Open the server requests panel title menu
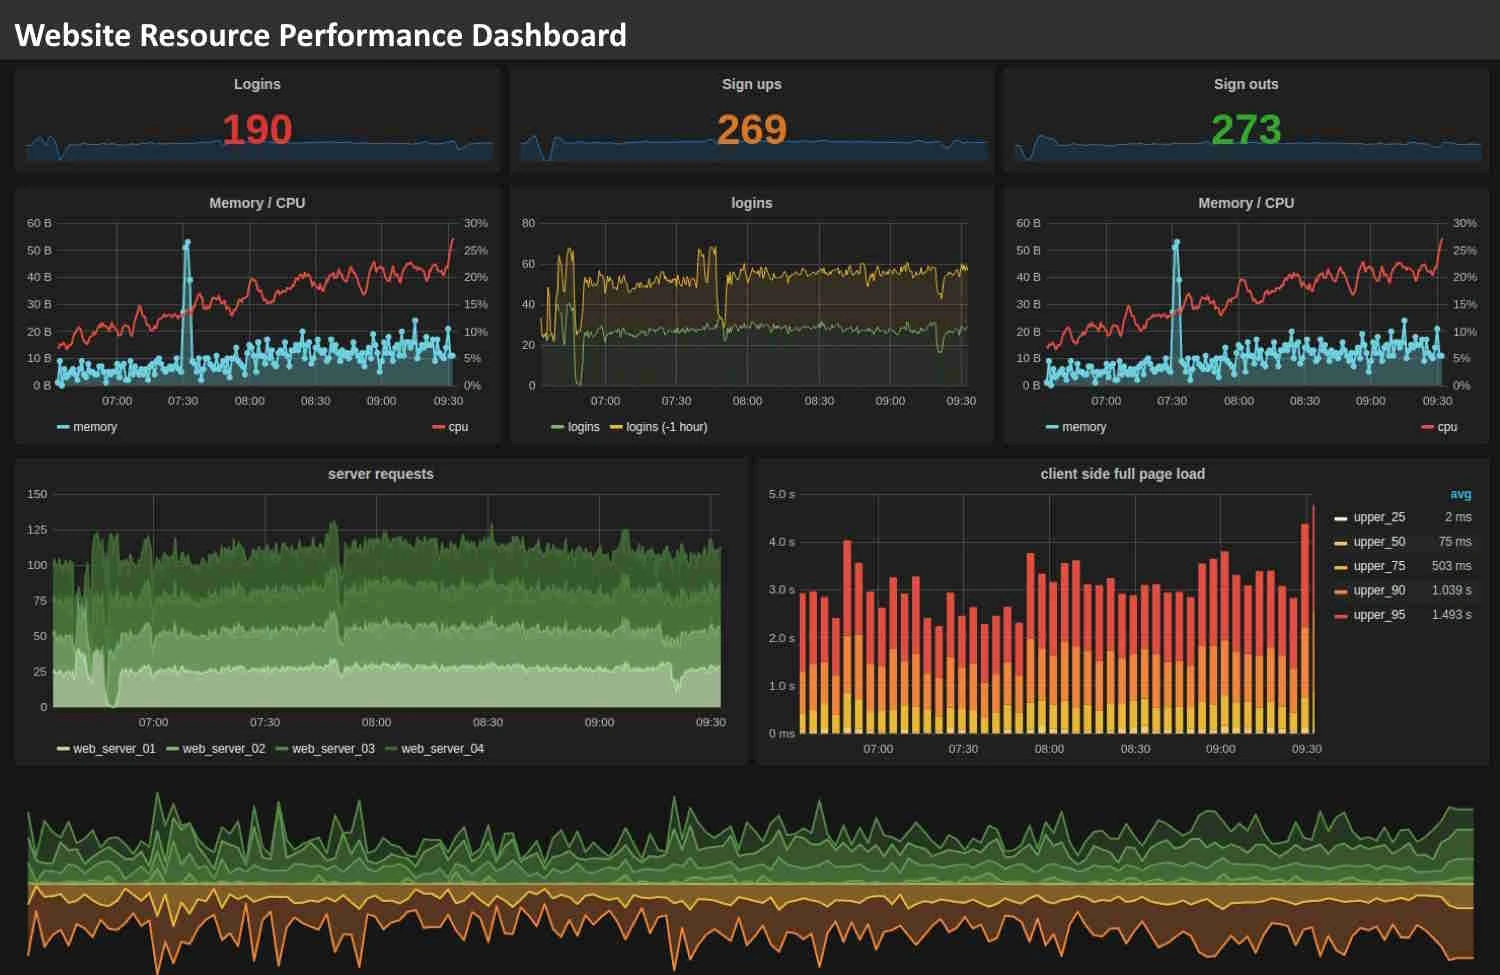Viewport: 1500px width, 975px height. click(x=380, y=473)
